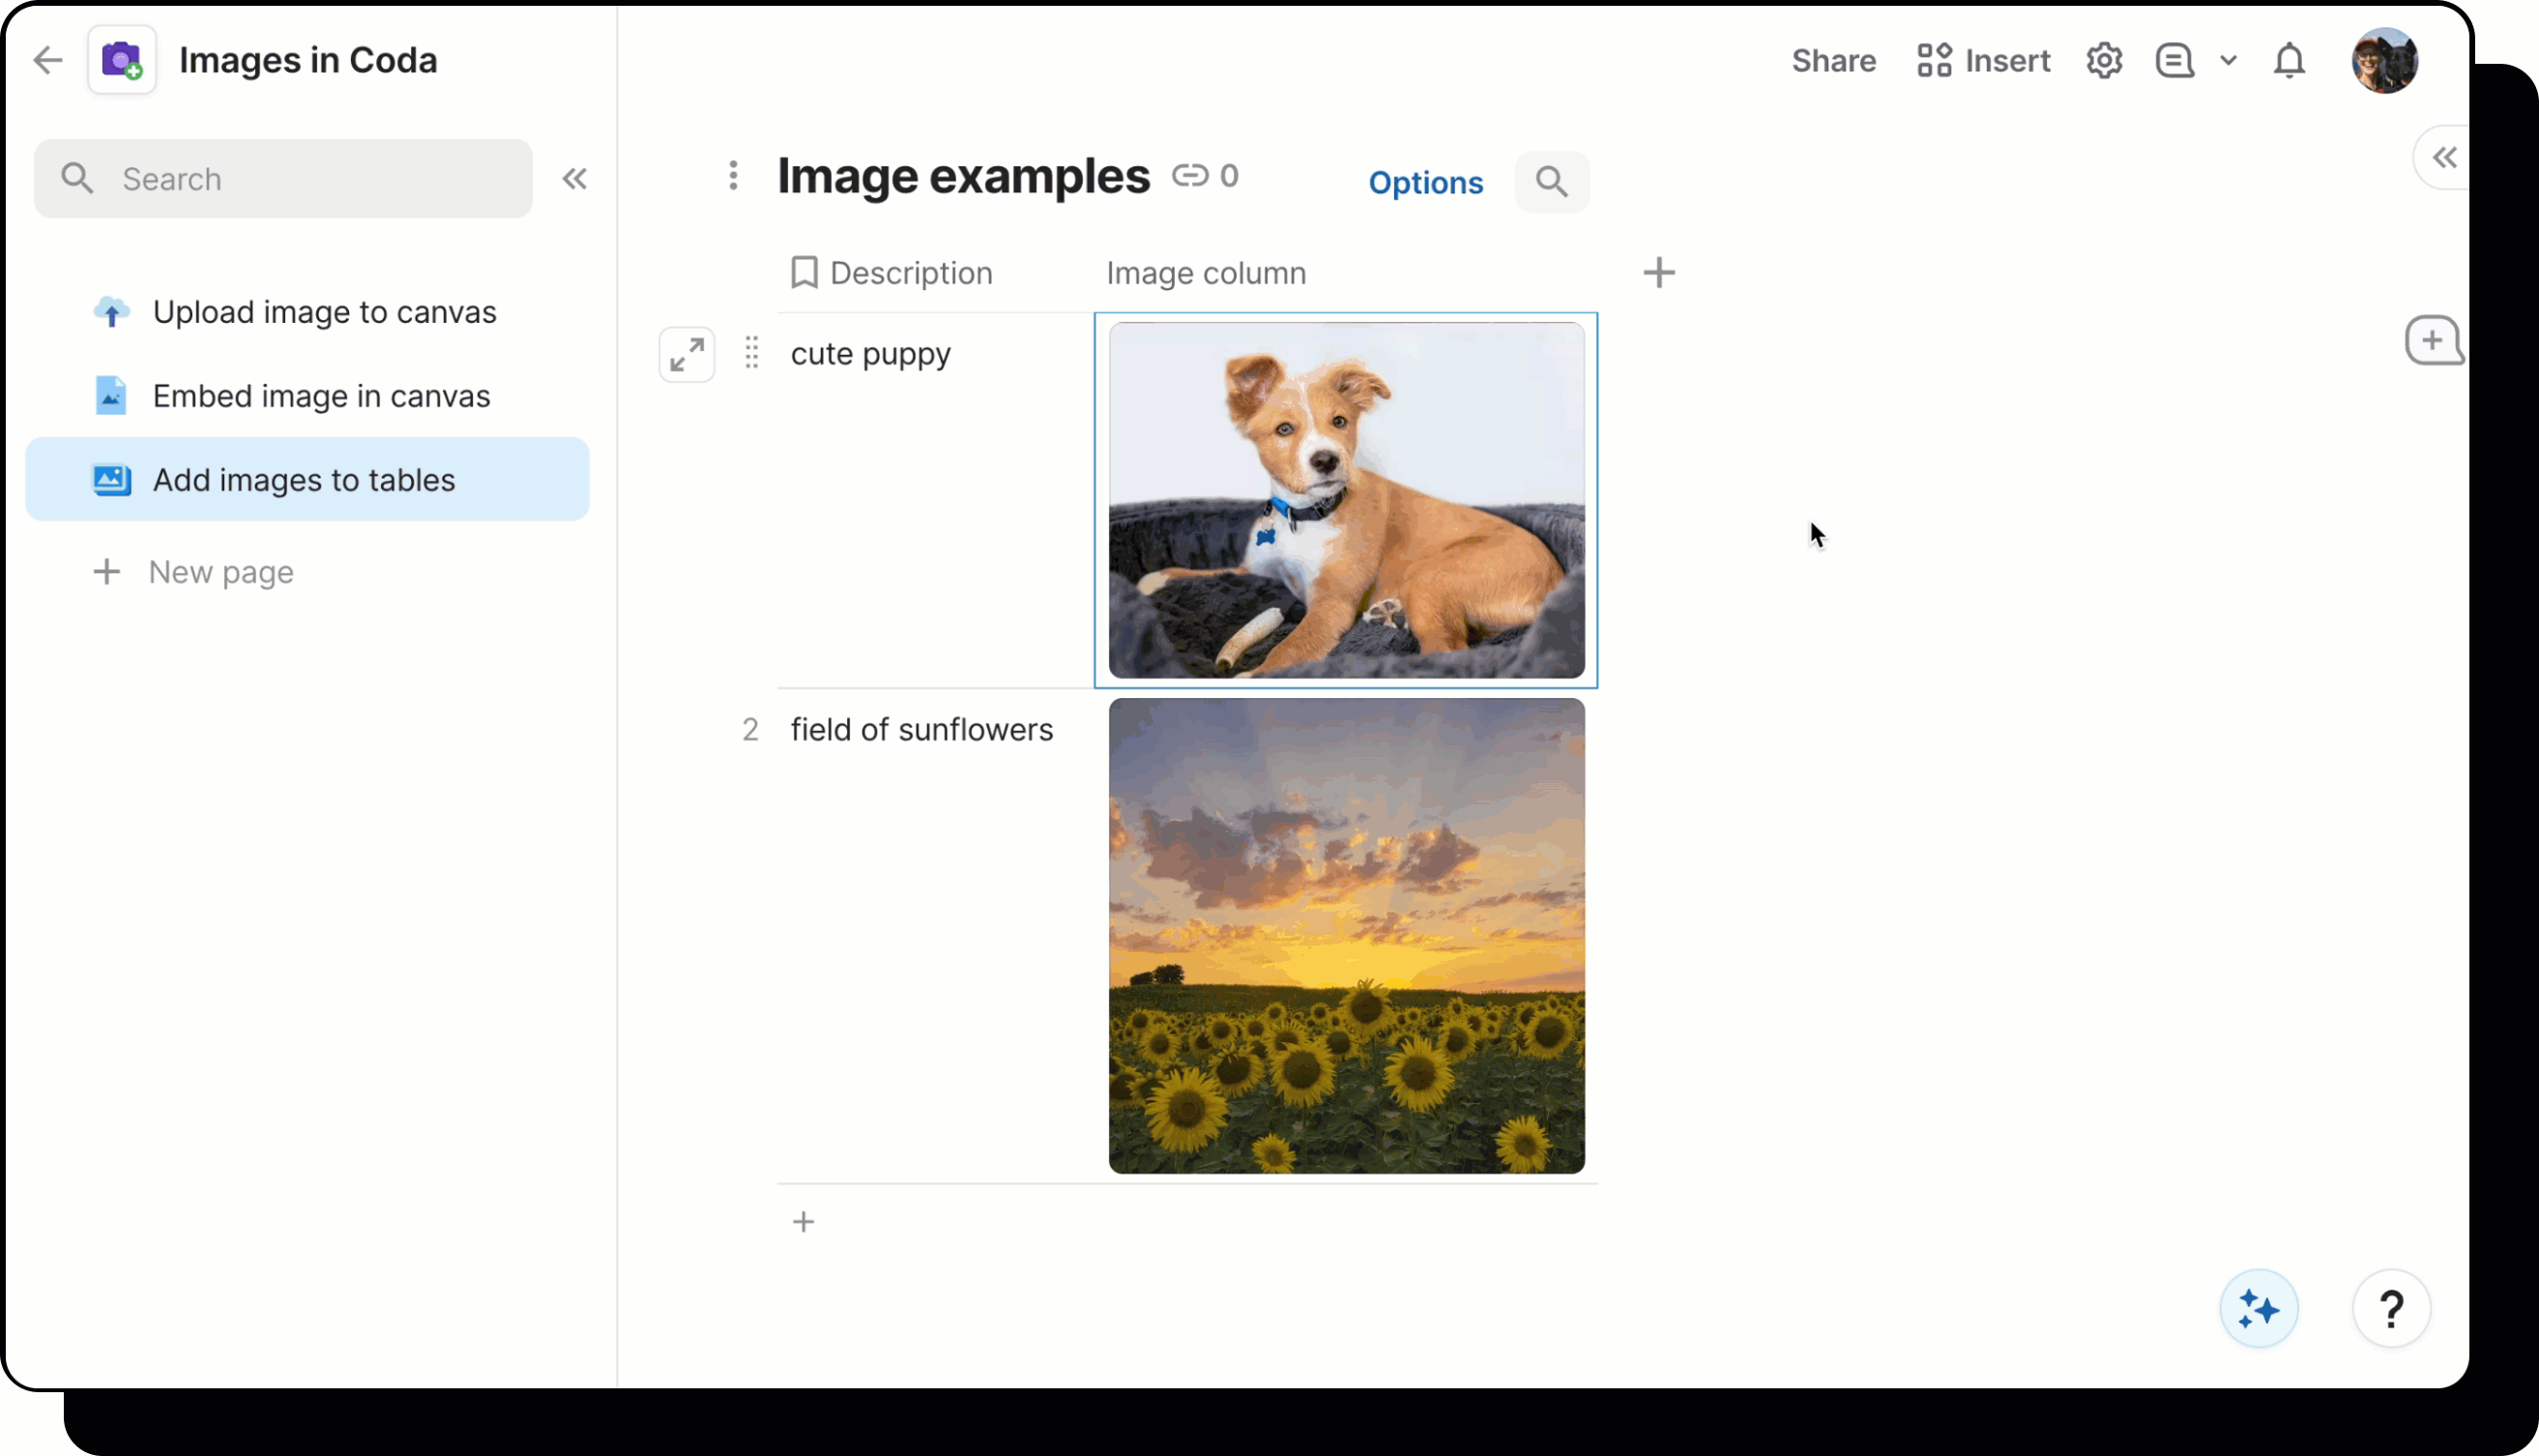Click the Share button
This screenshot has height=1456, width=2539.
point(1833,60)
